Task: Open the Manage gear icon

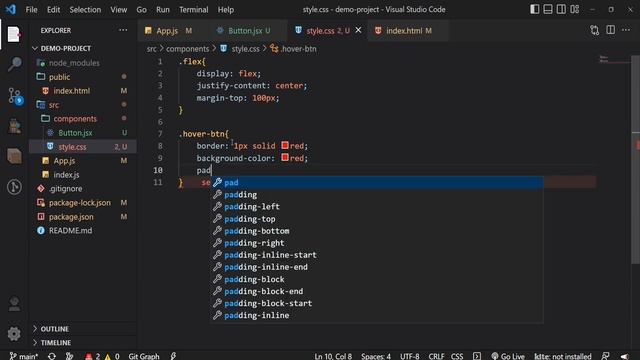Action: click(x=14, y=334)
